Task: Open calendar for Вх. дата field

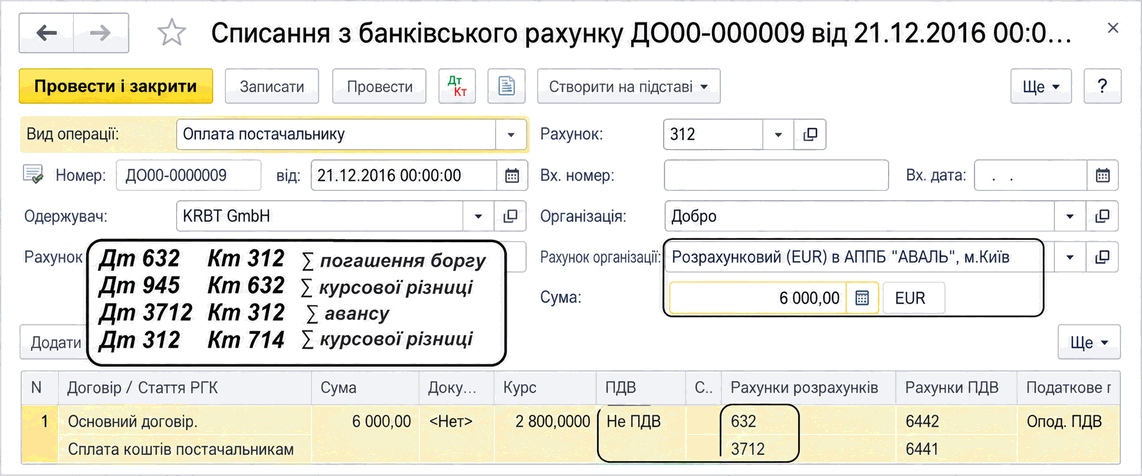Action: coord(1103,175)
